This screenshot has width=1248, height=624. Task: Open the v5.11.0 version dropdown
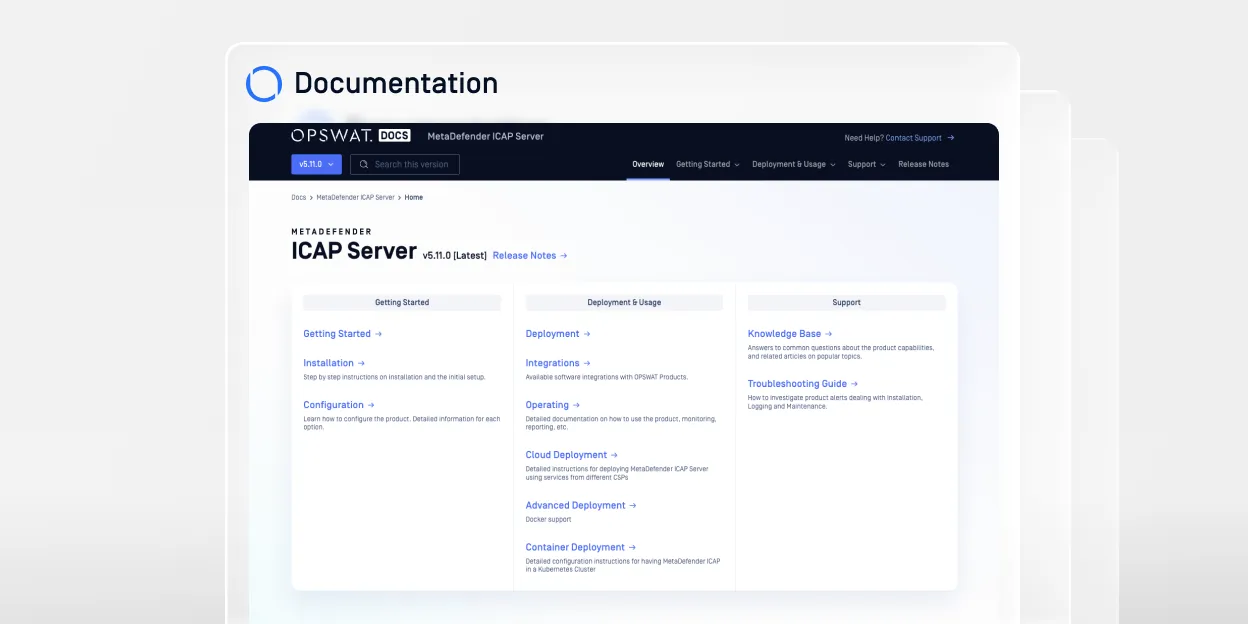tap(316, 164)
